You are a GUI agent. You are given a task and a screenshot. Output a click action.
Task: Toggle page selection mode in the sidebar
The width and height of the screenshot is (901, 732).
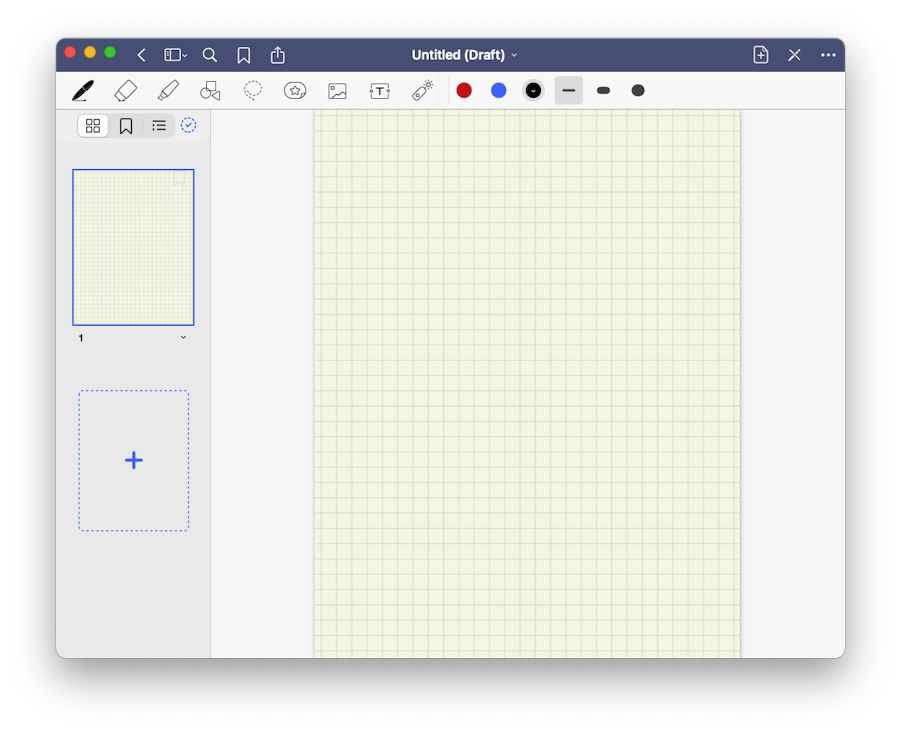(188, 125)
